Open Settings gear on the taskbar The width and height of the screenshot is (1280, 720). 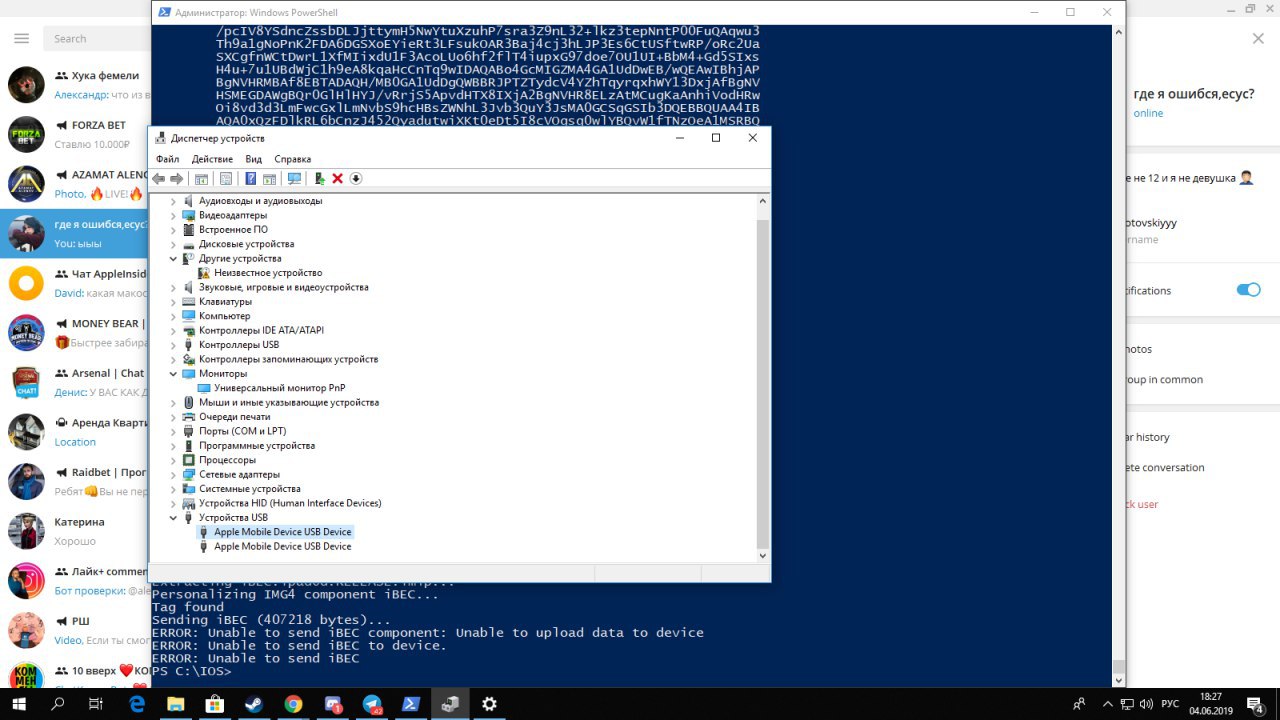click(x=489, y=704)
